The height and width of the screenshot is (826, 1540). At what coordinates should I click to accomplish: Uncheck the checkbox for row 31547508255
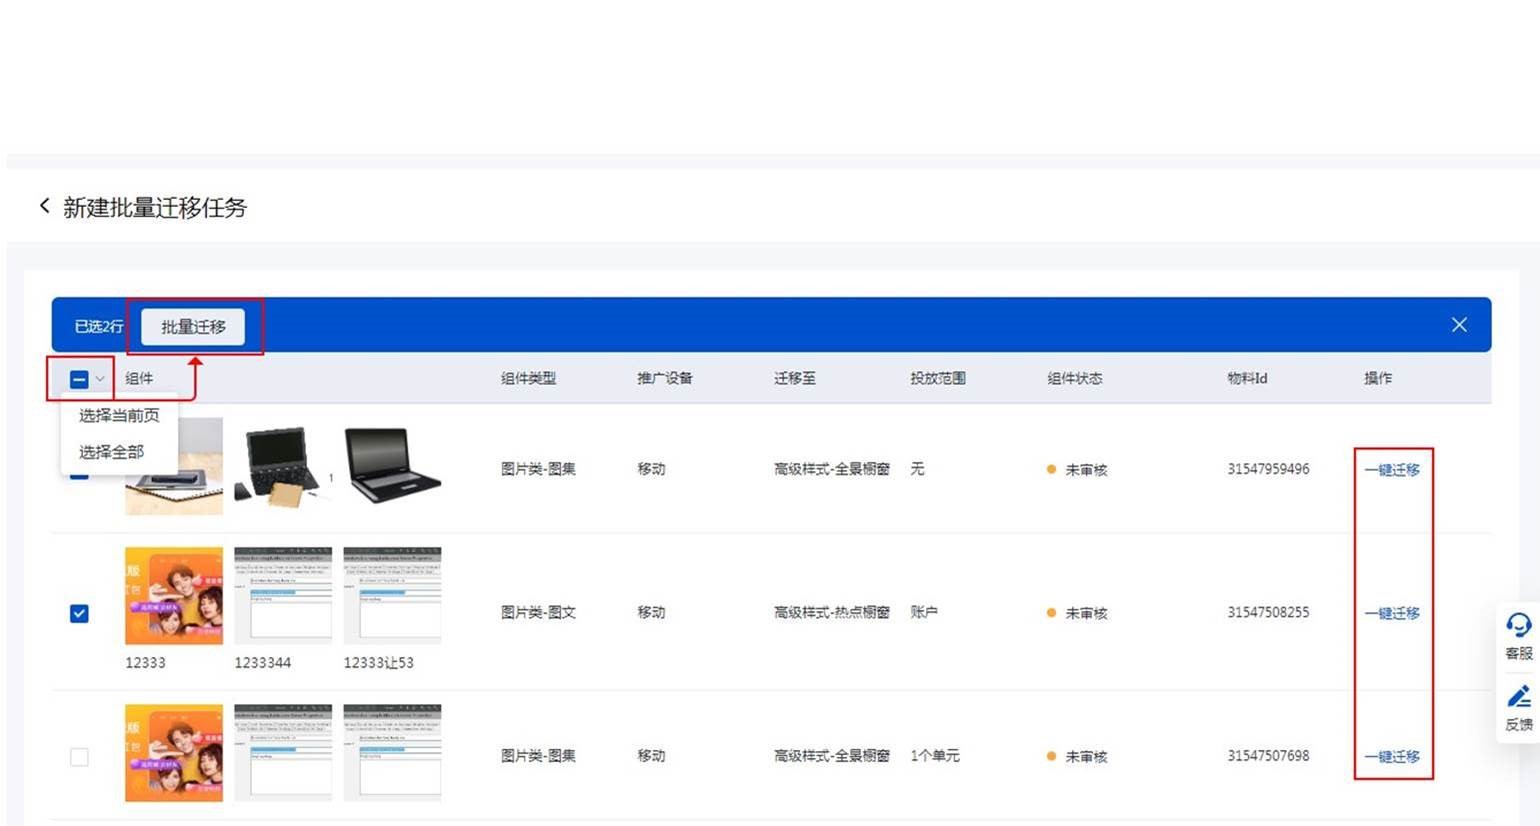coord(79,613)
